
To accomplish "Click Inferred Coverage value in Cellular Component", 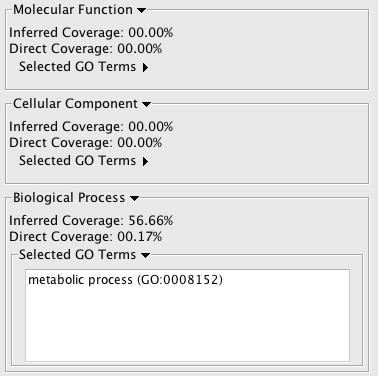I will (x=151, y=127).
